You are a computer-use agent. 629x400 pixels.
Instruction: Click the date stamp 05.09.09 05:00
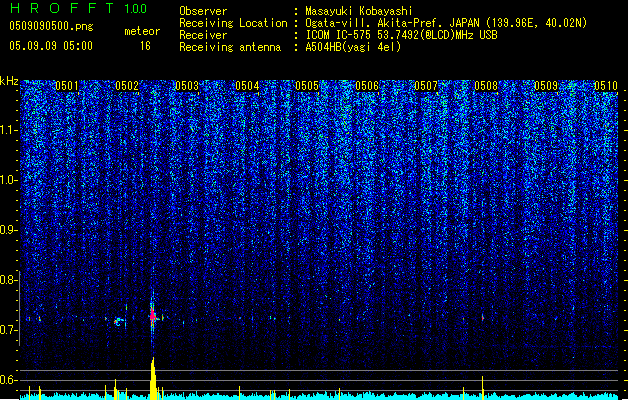51,46
